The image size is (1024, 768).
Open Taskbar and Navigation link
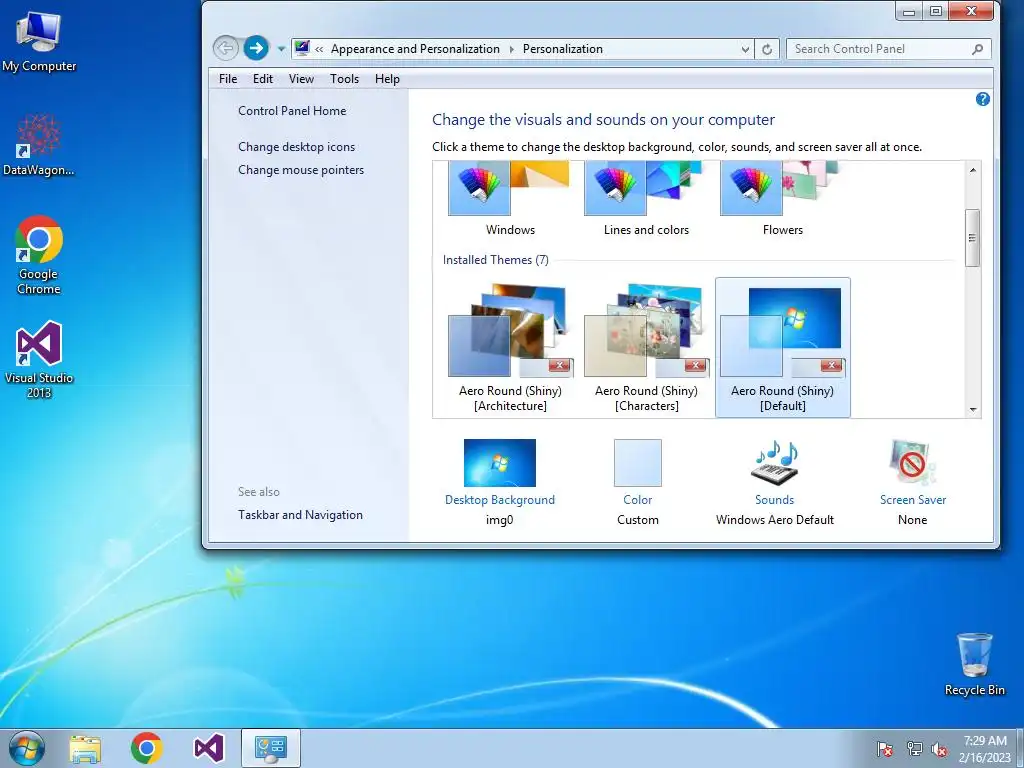tap(300, 515)
